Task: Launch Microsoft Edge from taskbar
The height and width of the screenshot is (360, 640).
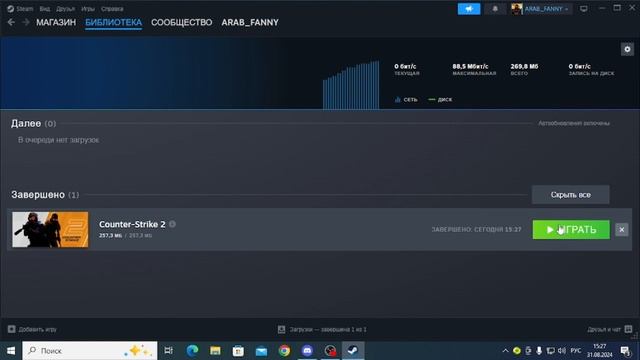Action: pyautogui.click(x=192, y=351)
